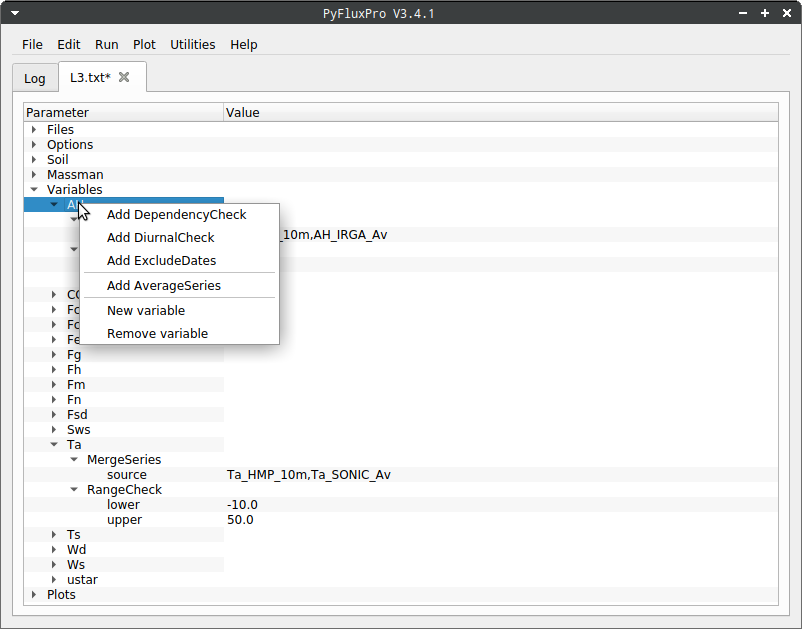Select the source parameter under Ta
Screen dimensions: 802x629
127,475
